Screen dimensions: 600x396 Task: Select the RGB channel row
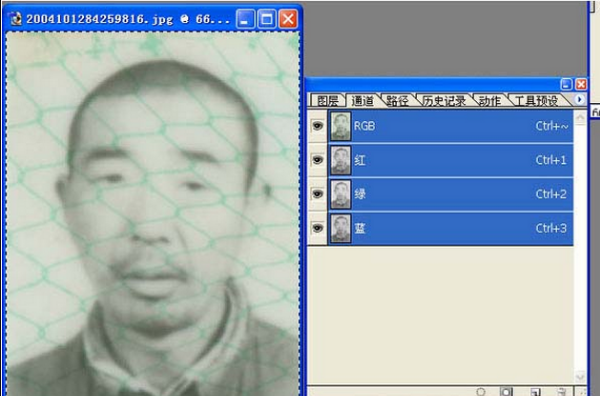pos(450,126)
